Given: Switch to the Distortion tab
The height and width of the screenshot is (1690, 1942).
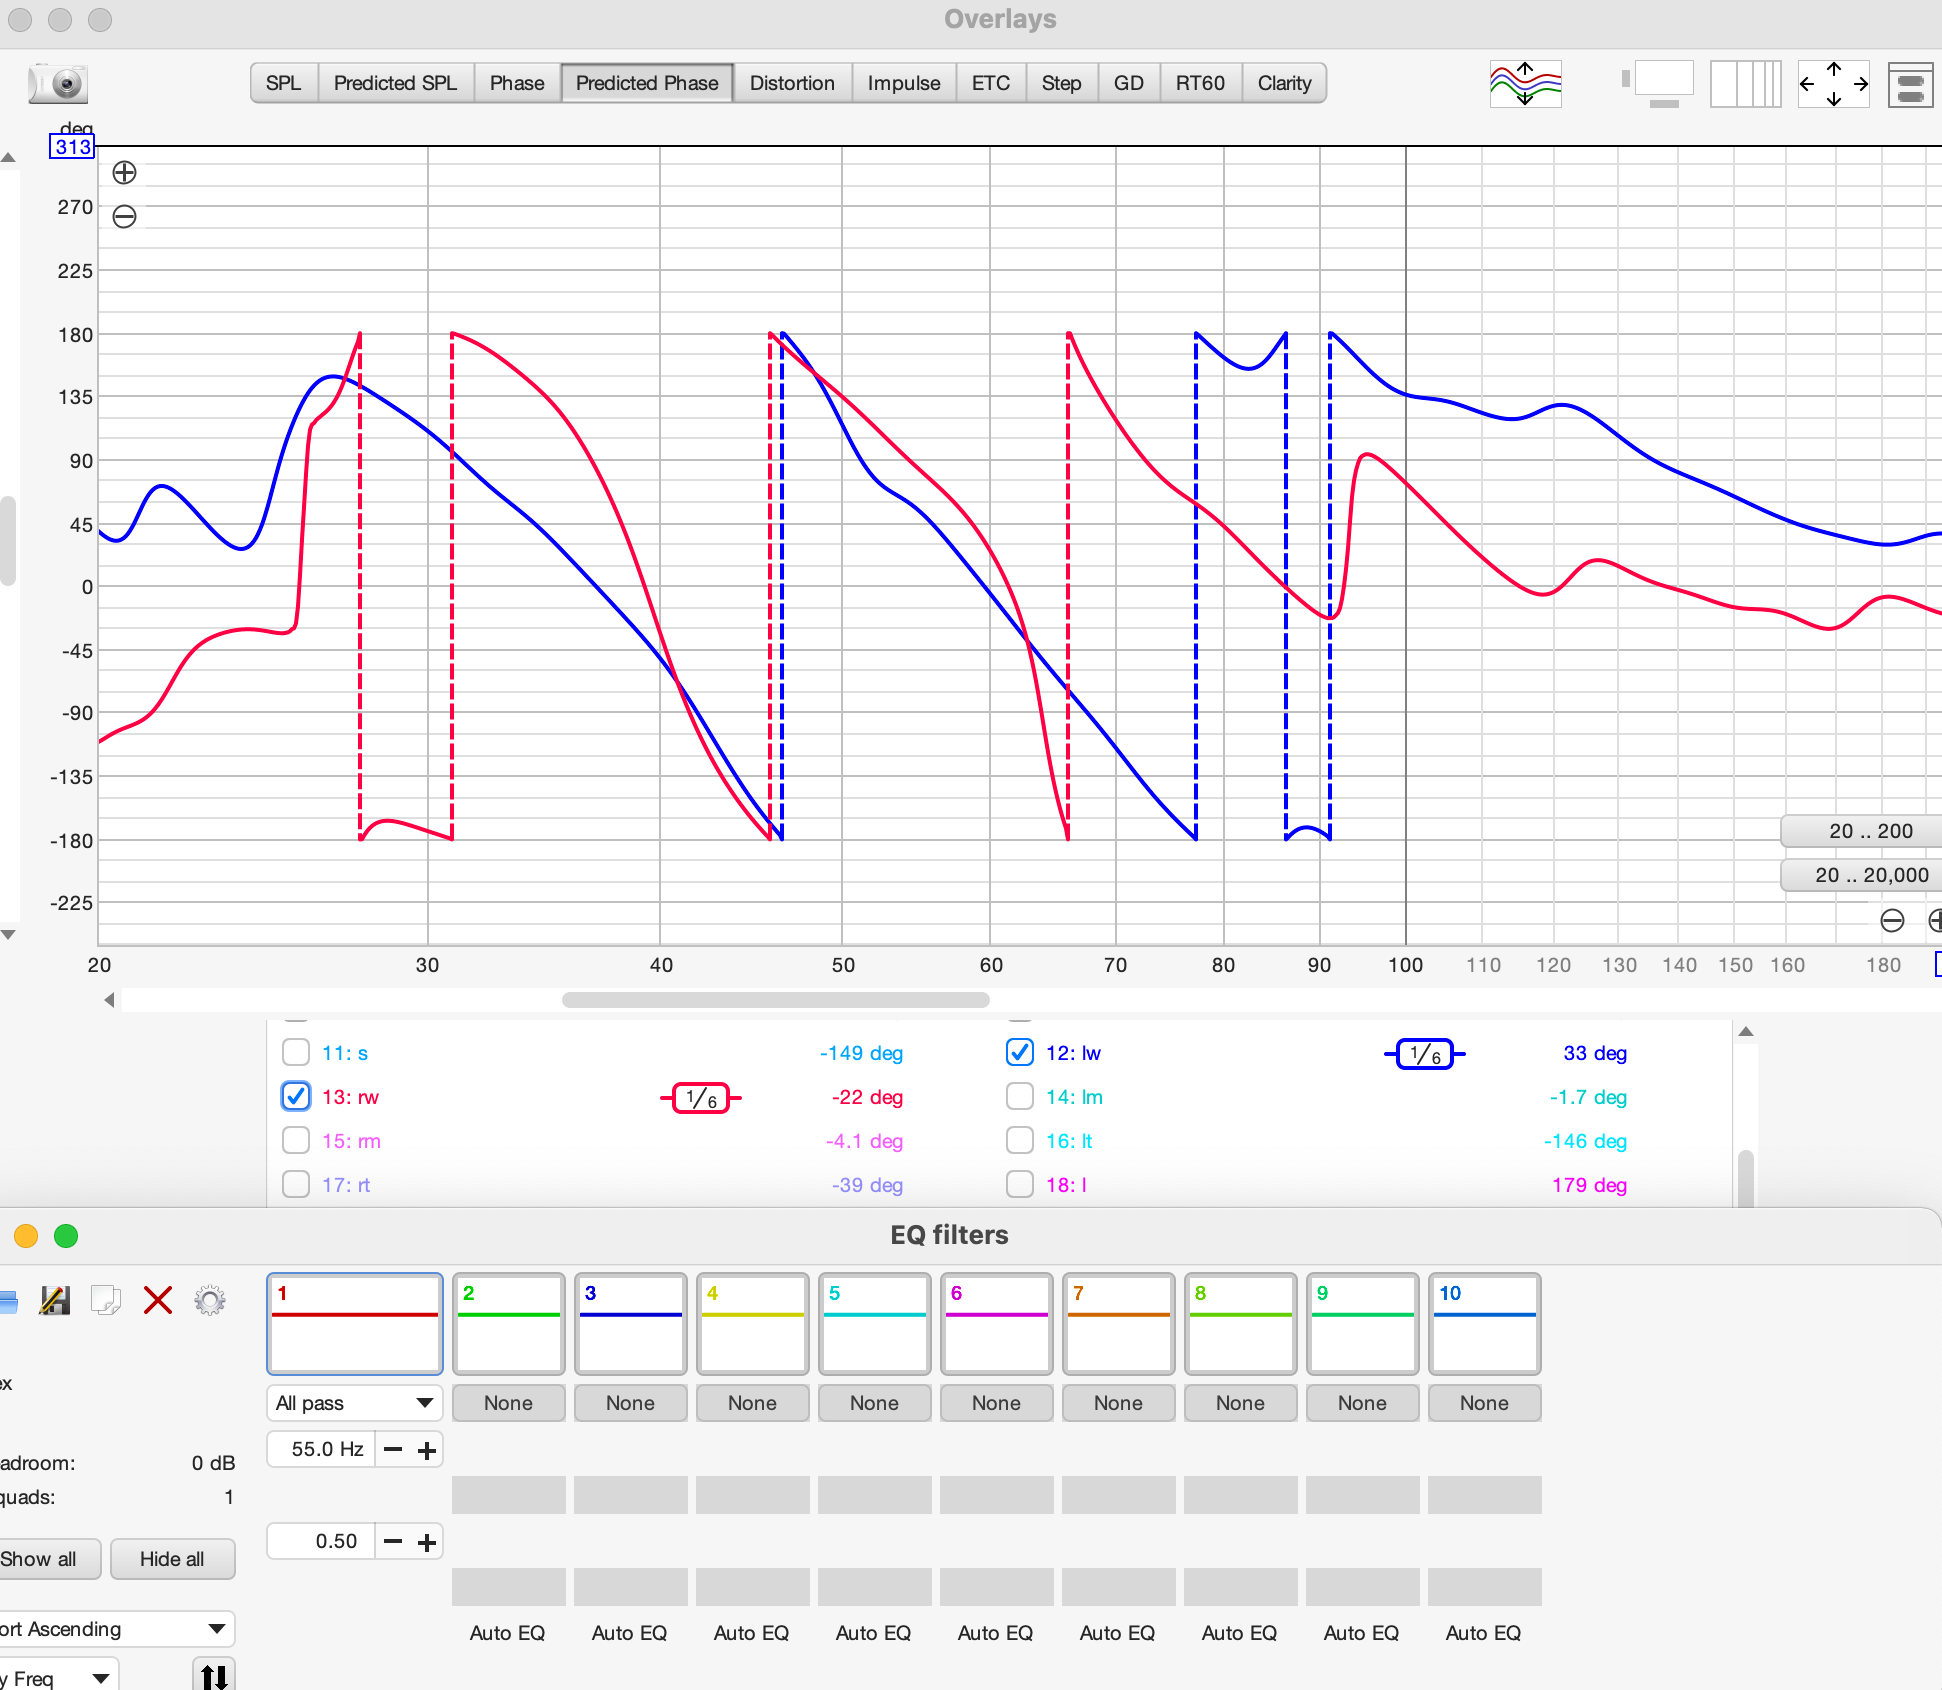Looking at the screenshot, I should [x=792, y=84].
